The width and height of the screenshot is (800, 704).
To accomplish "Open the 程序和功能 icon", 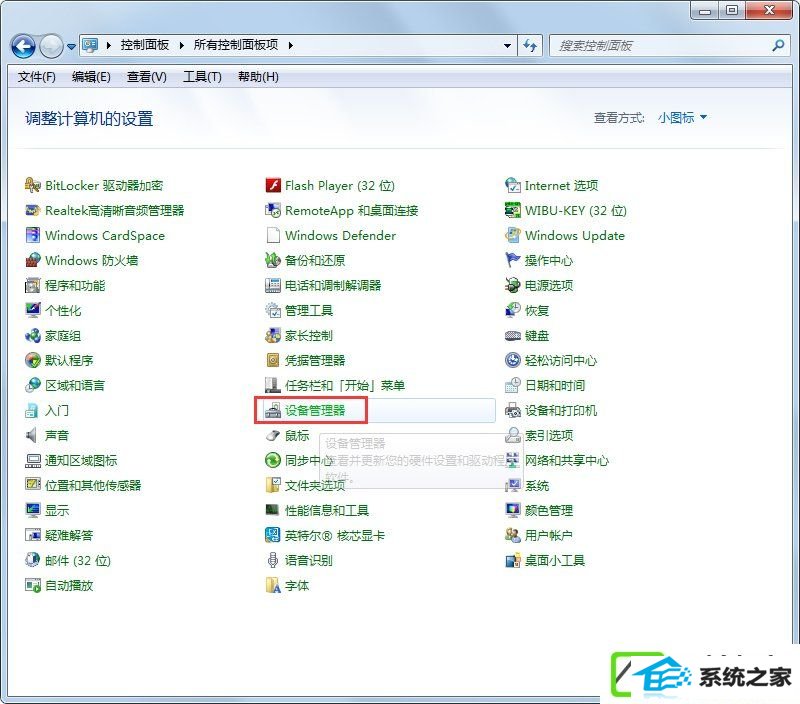I will pyautogui.click(x=33, y=285).
